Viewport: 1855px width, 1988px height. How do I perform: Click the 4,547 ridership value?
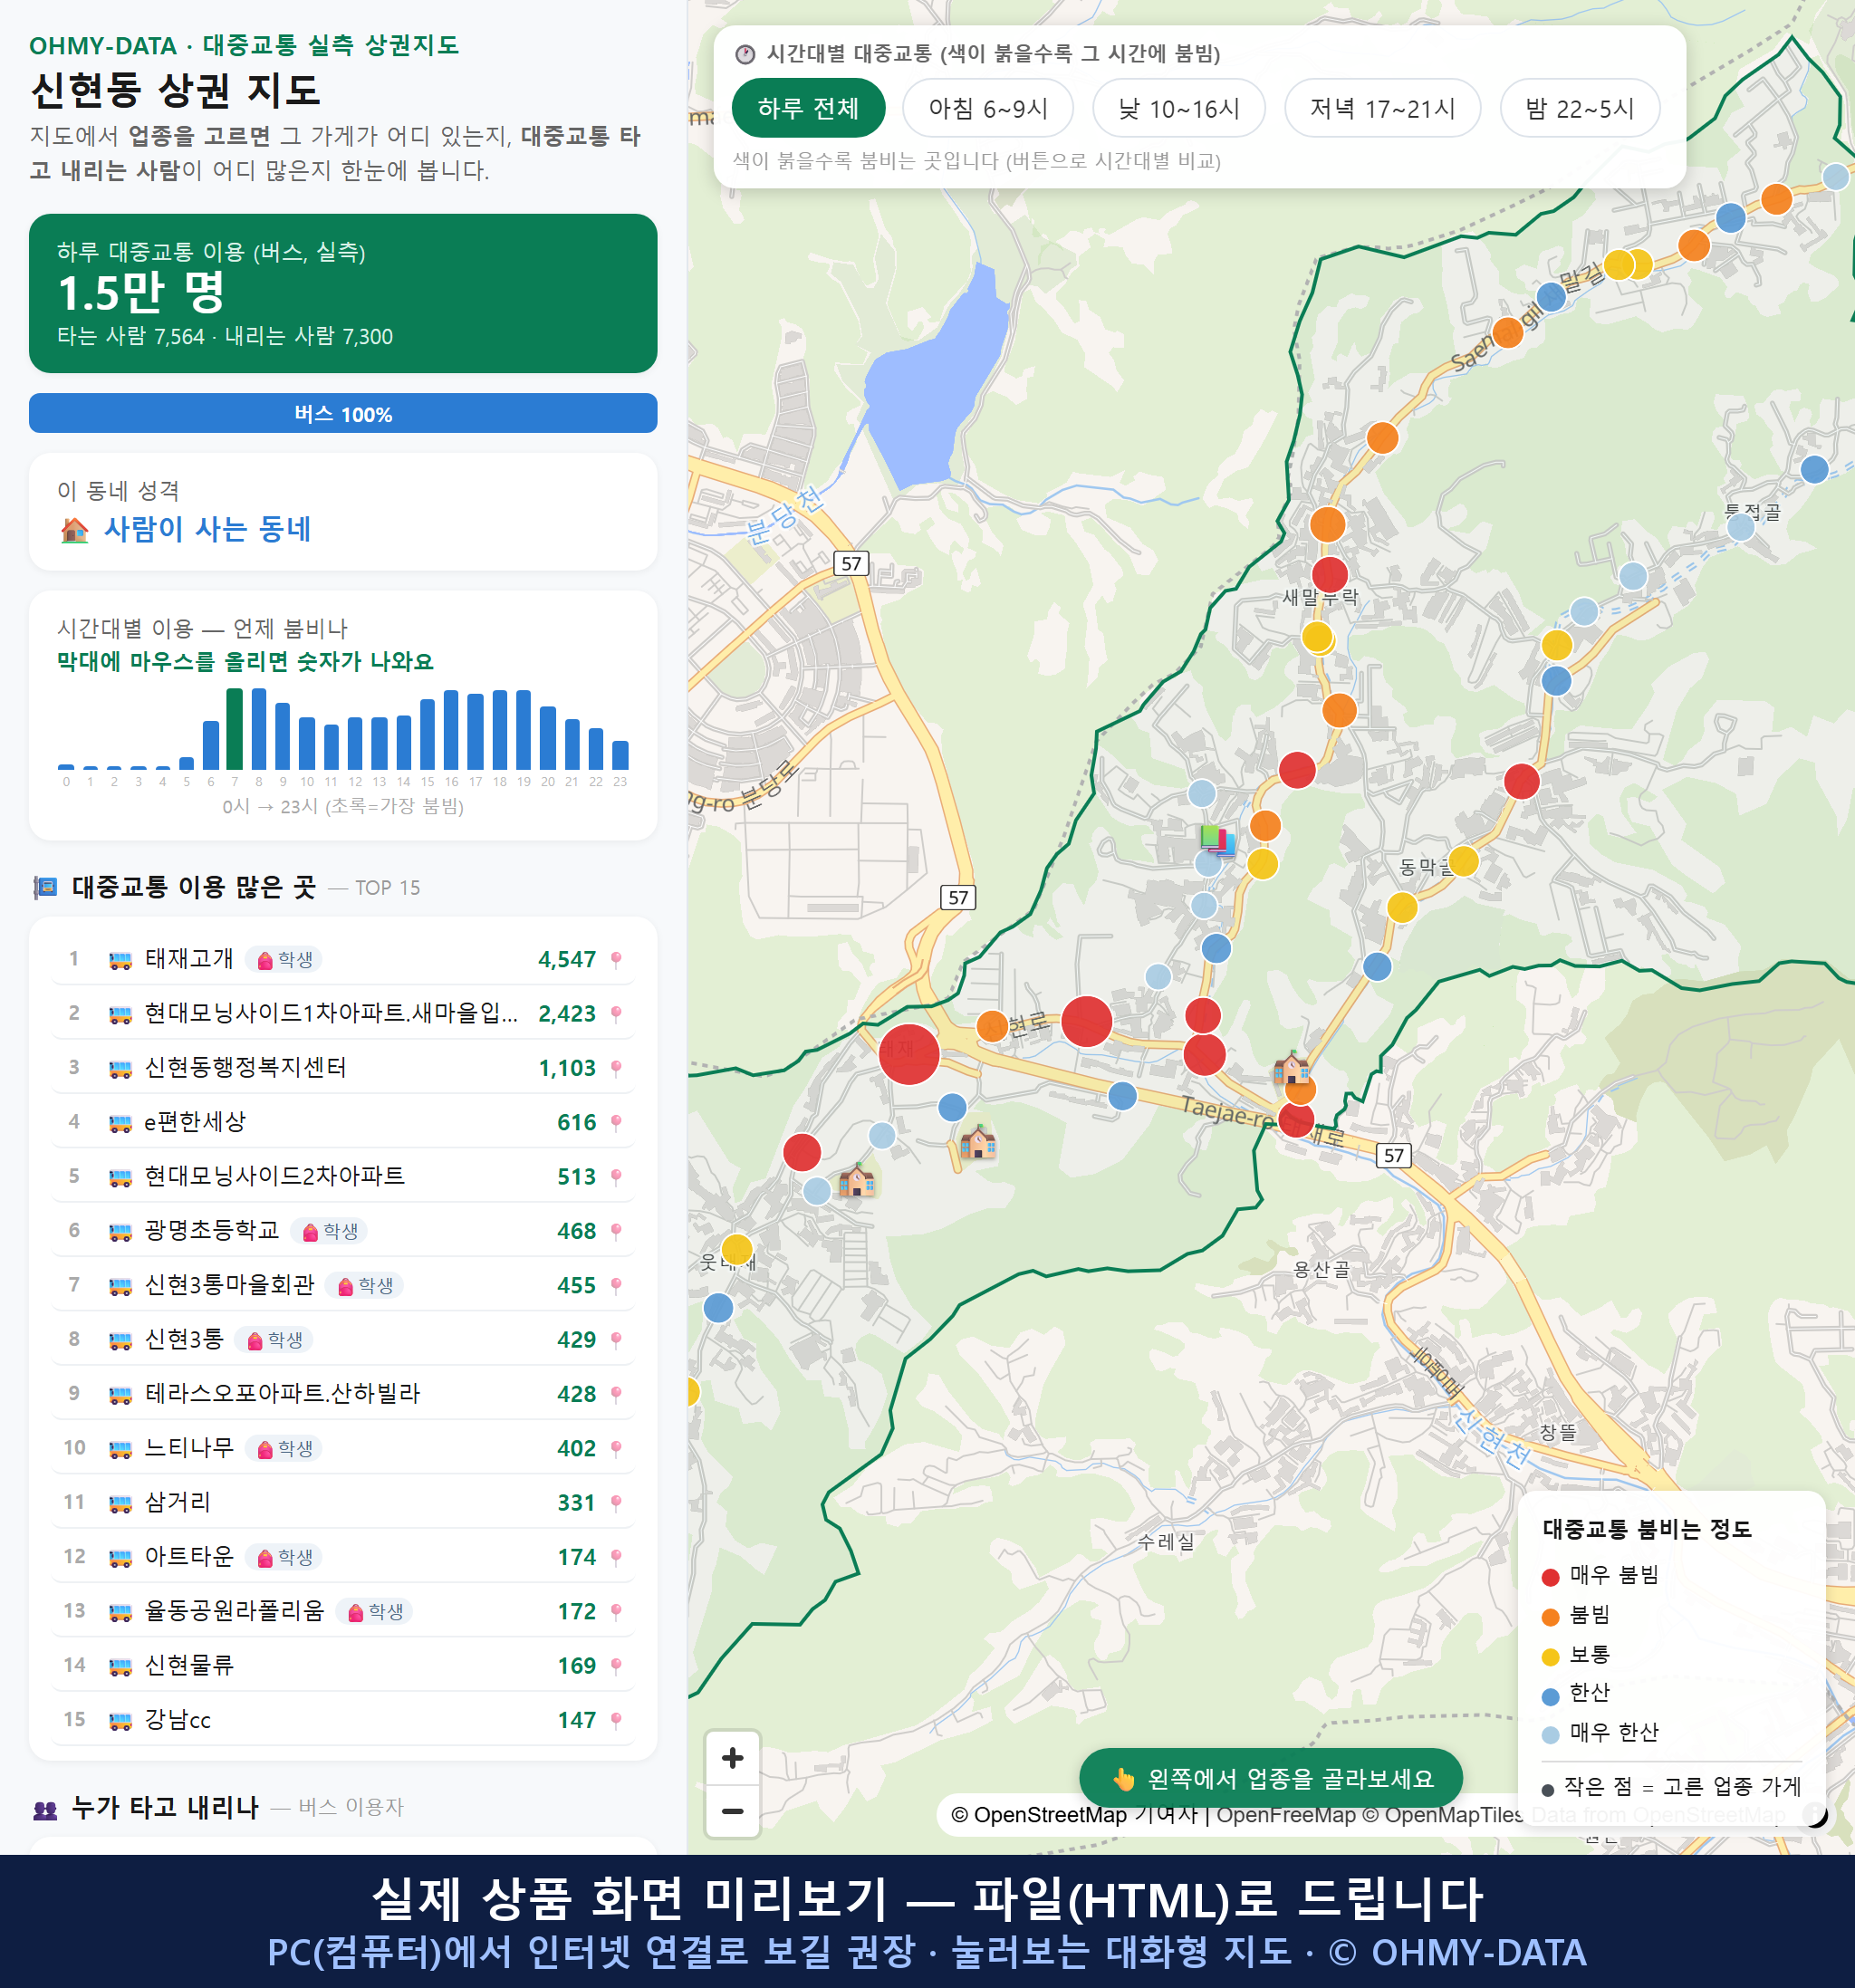click(567, 960)
